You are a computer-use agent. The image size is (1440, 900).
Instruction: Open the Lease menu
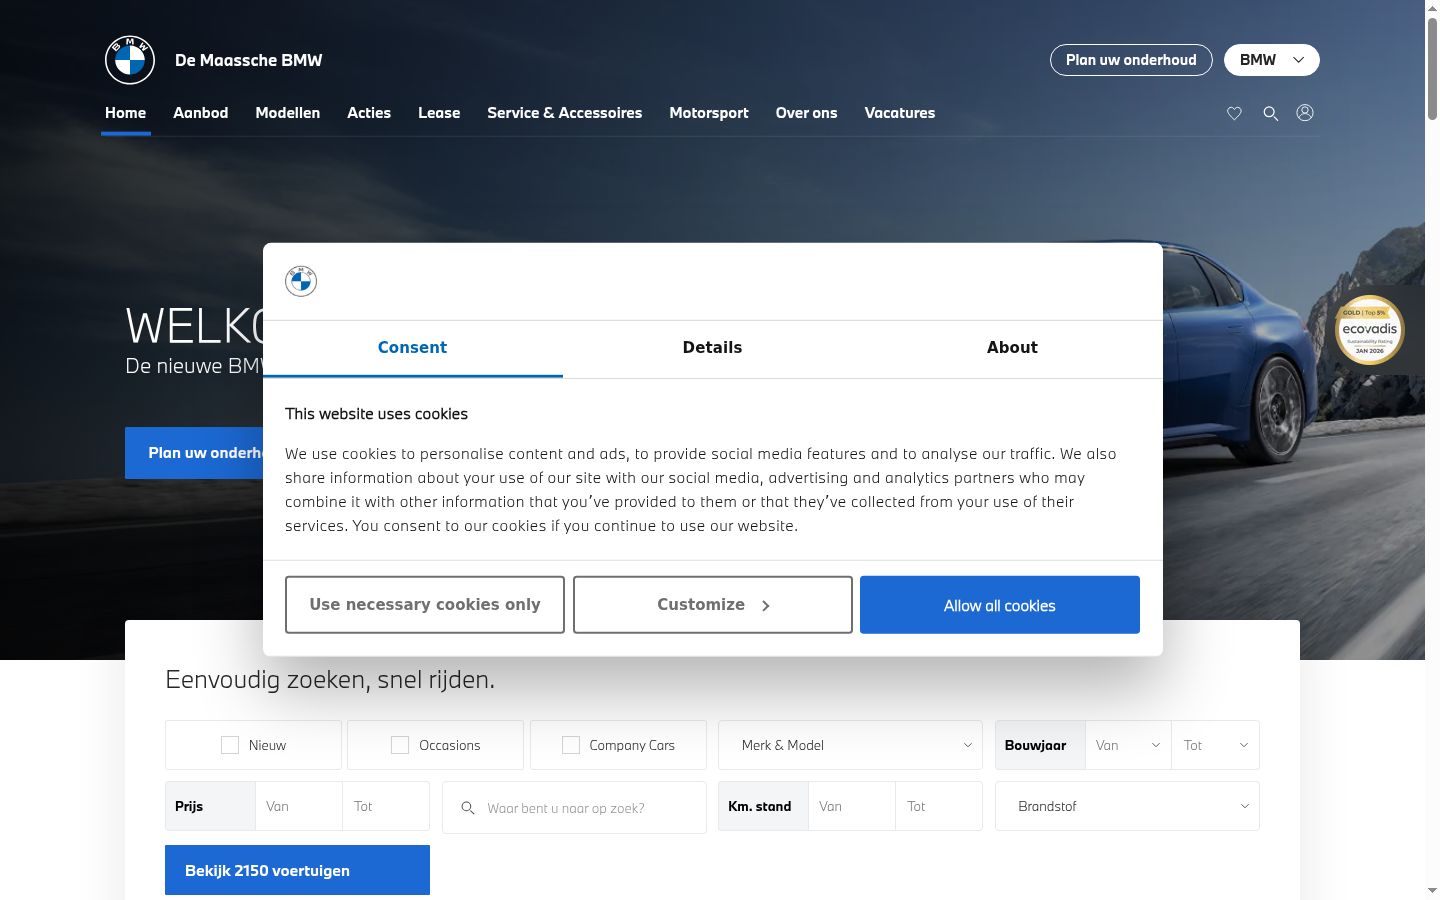click(439, 113)
